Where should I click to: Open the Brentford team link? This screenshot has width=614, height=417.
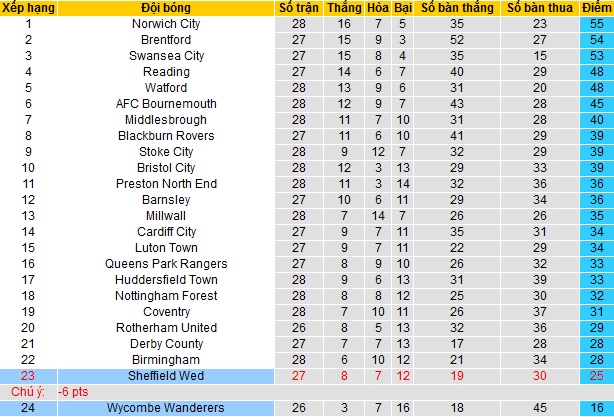click(x=165, y=40)
